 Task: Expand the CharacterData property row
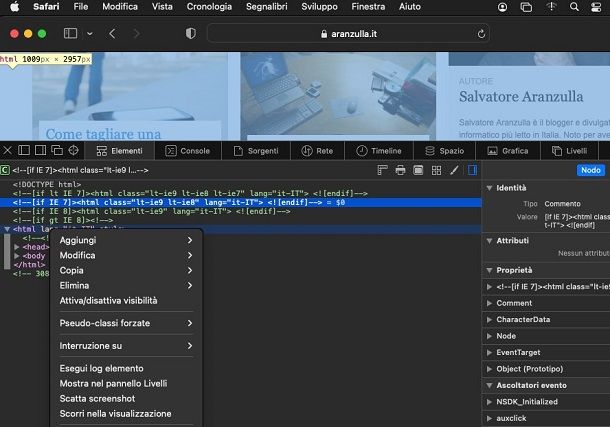point(489,320)
